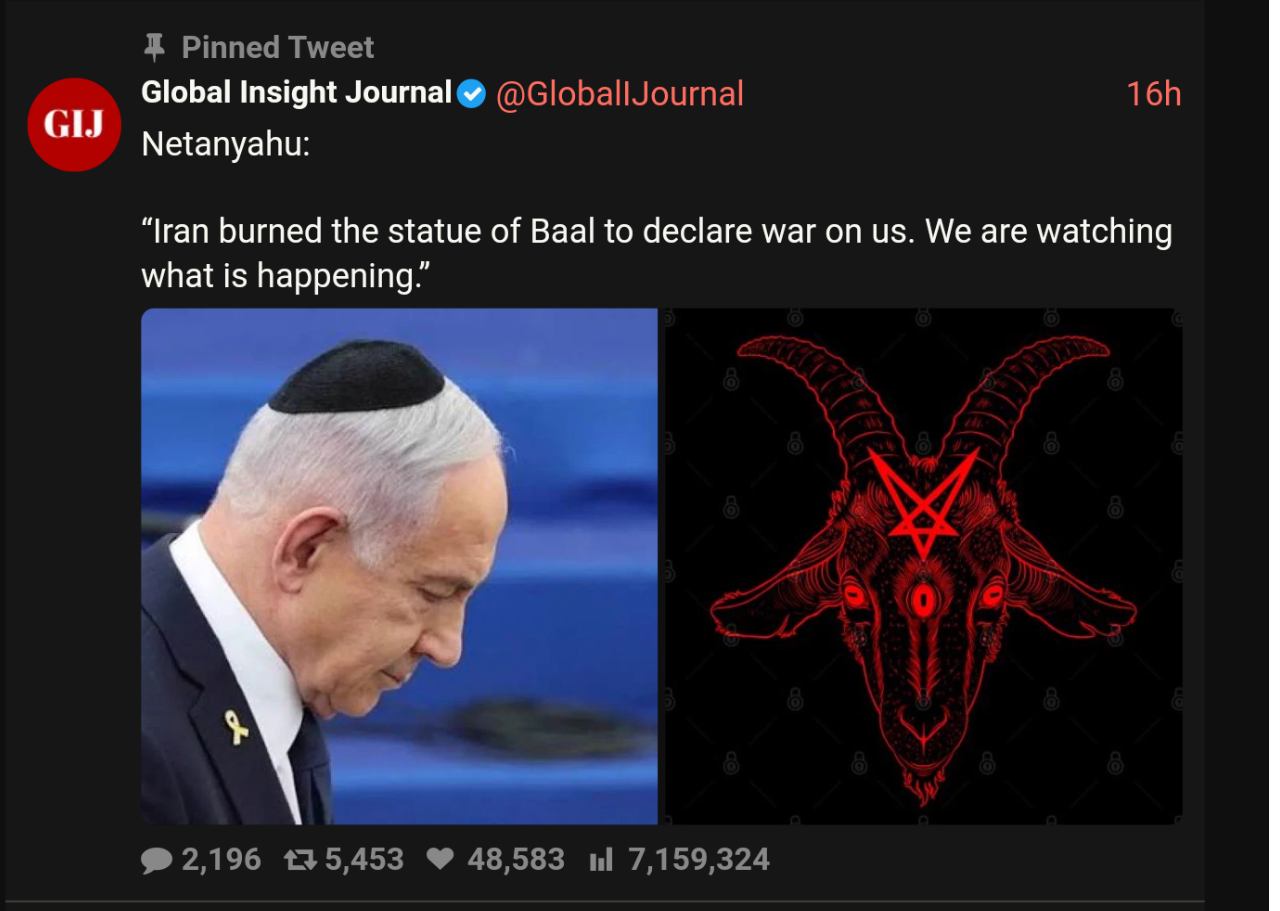The width and height of the screenshot is (1280, 911).
Task: Click the yellow ribbon pin on lapel
Action: pos(236,727)
